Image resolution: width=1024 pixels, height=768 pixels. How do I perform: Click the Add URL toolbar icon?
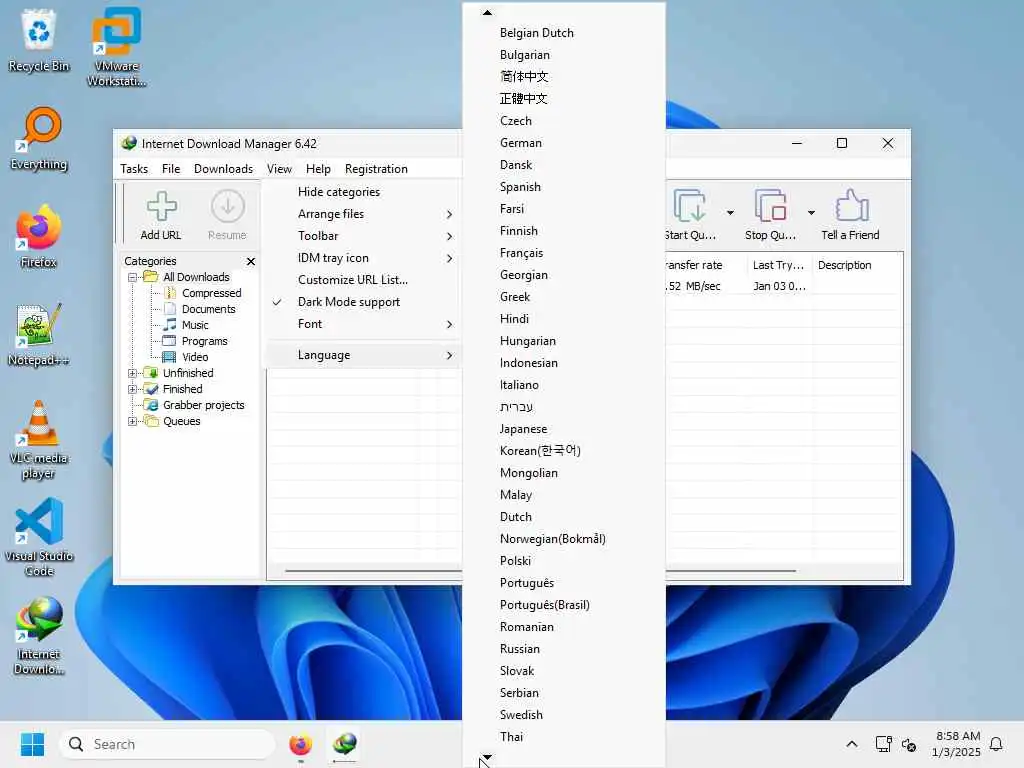(x=161, y=215)
